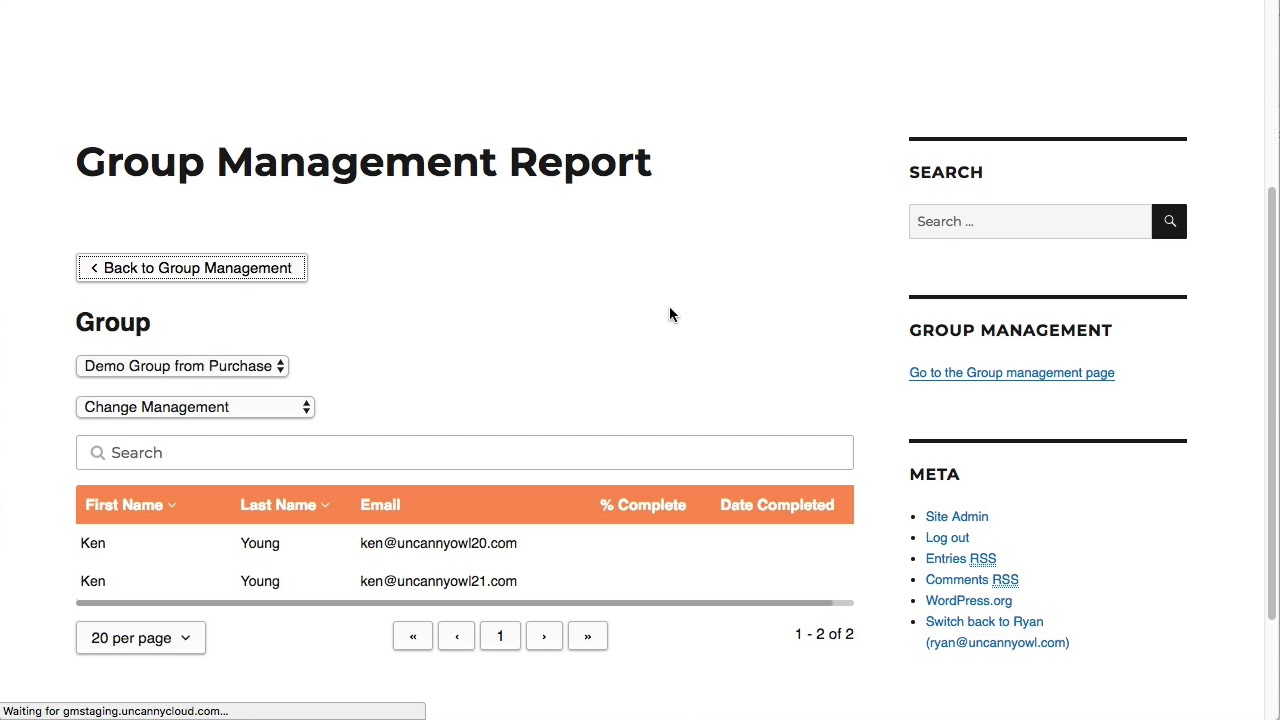The height and width of the screenshot is (720, 1280).
Task: Click the table's horizontal scrollbar
Action: point(454,603)
